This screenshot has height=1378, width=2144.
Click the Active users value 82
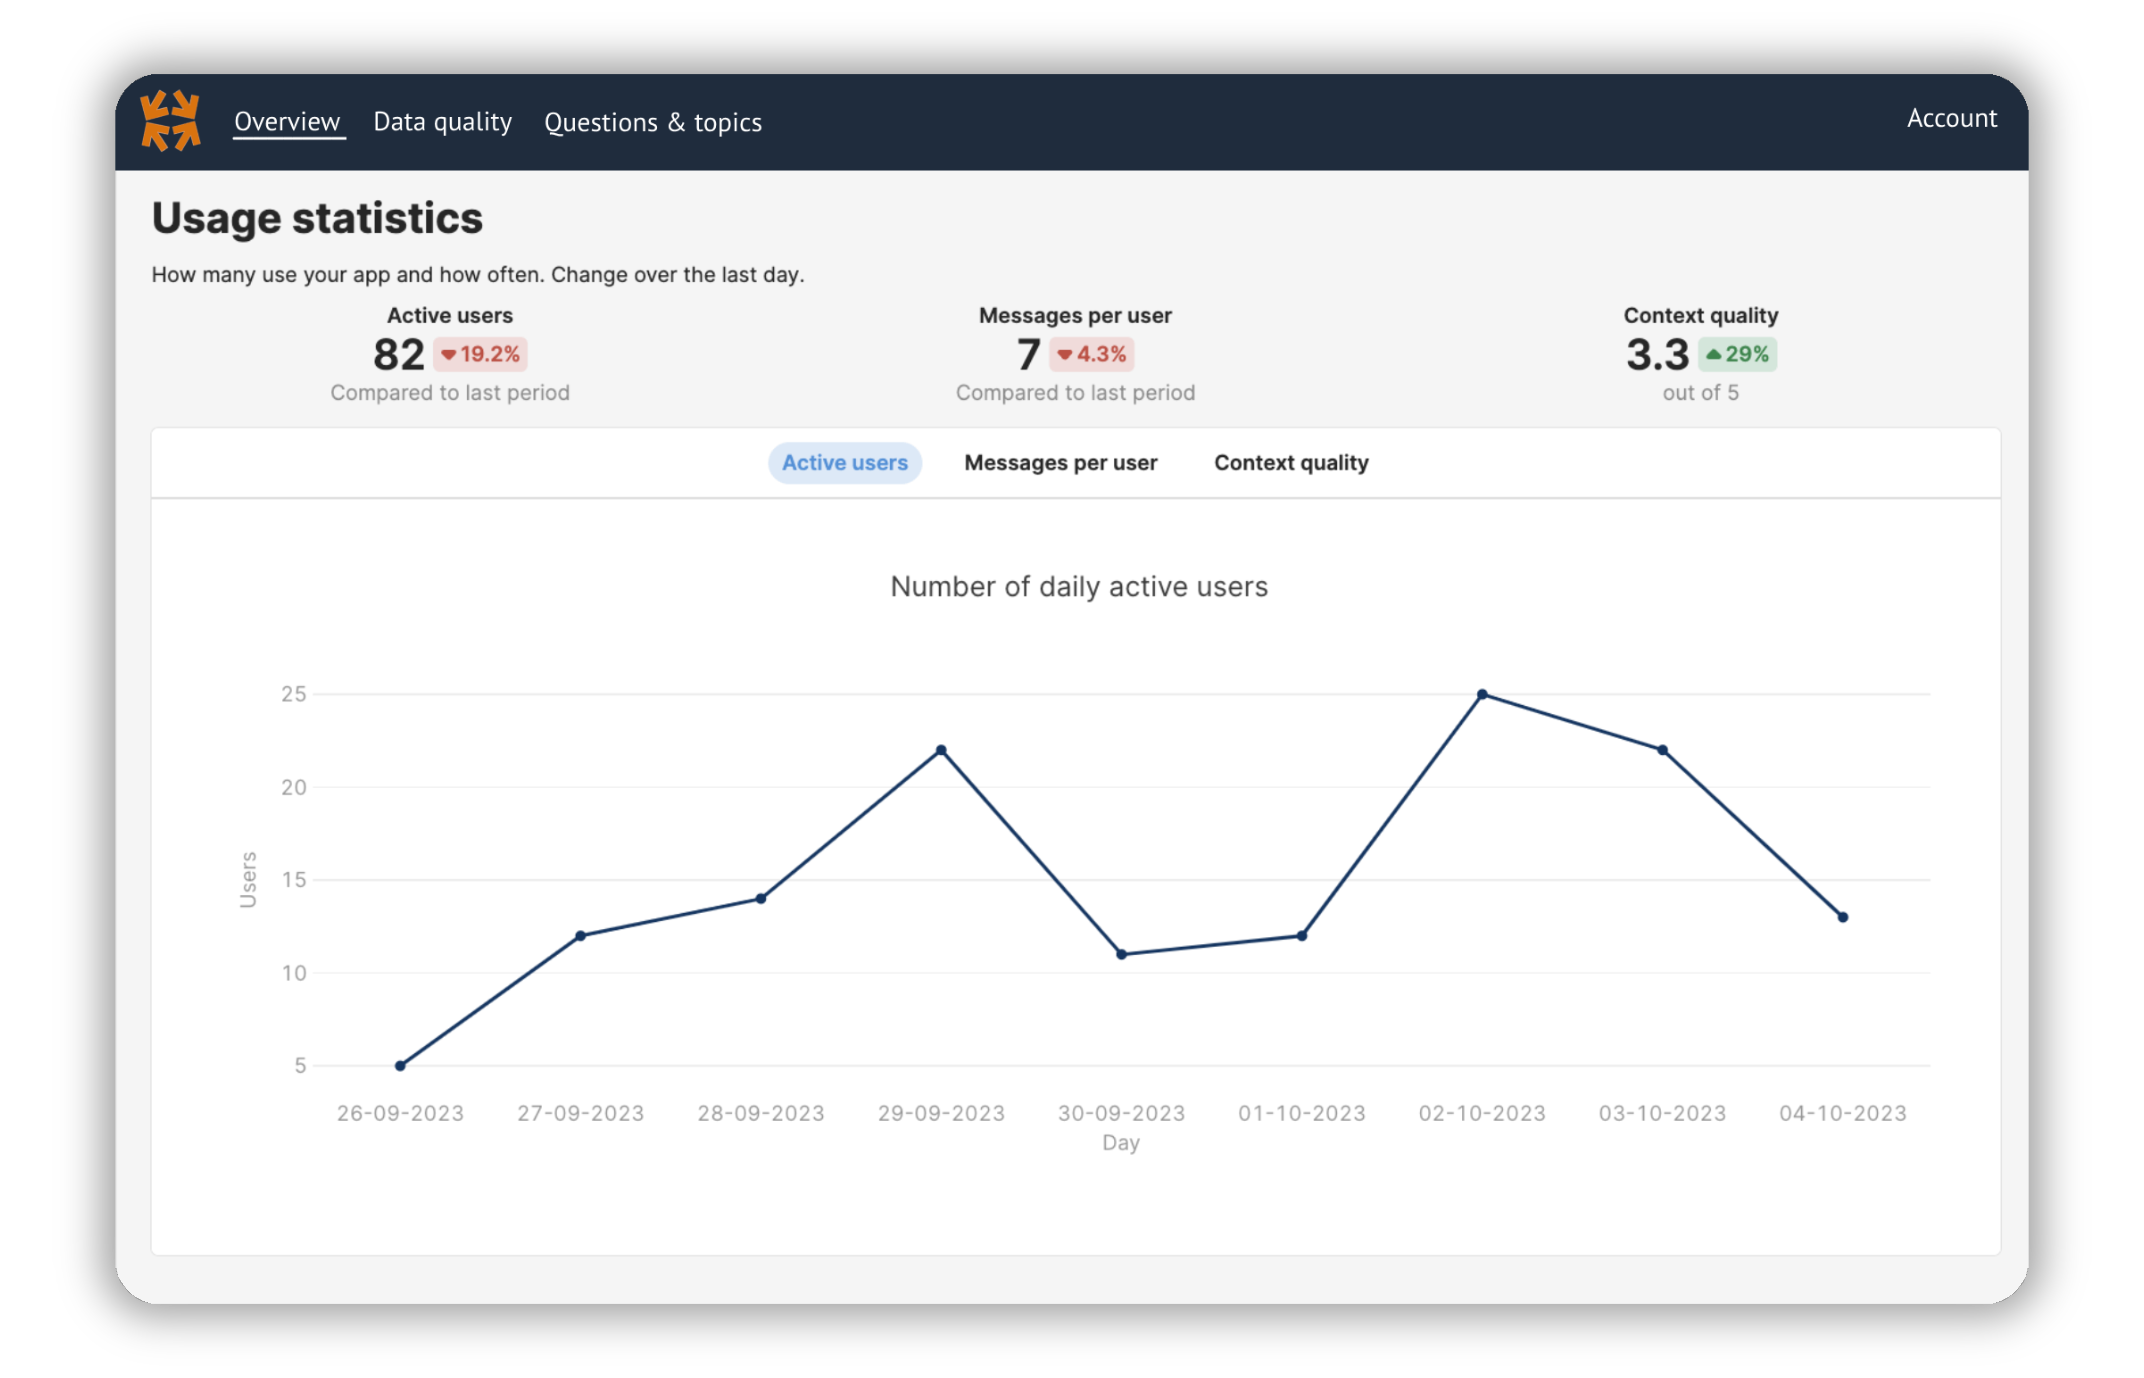(398, 354)
